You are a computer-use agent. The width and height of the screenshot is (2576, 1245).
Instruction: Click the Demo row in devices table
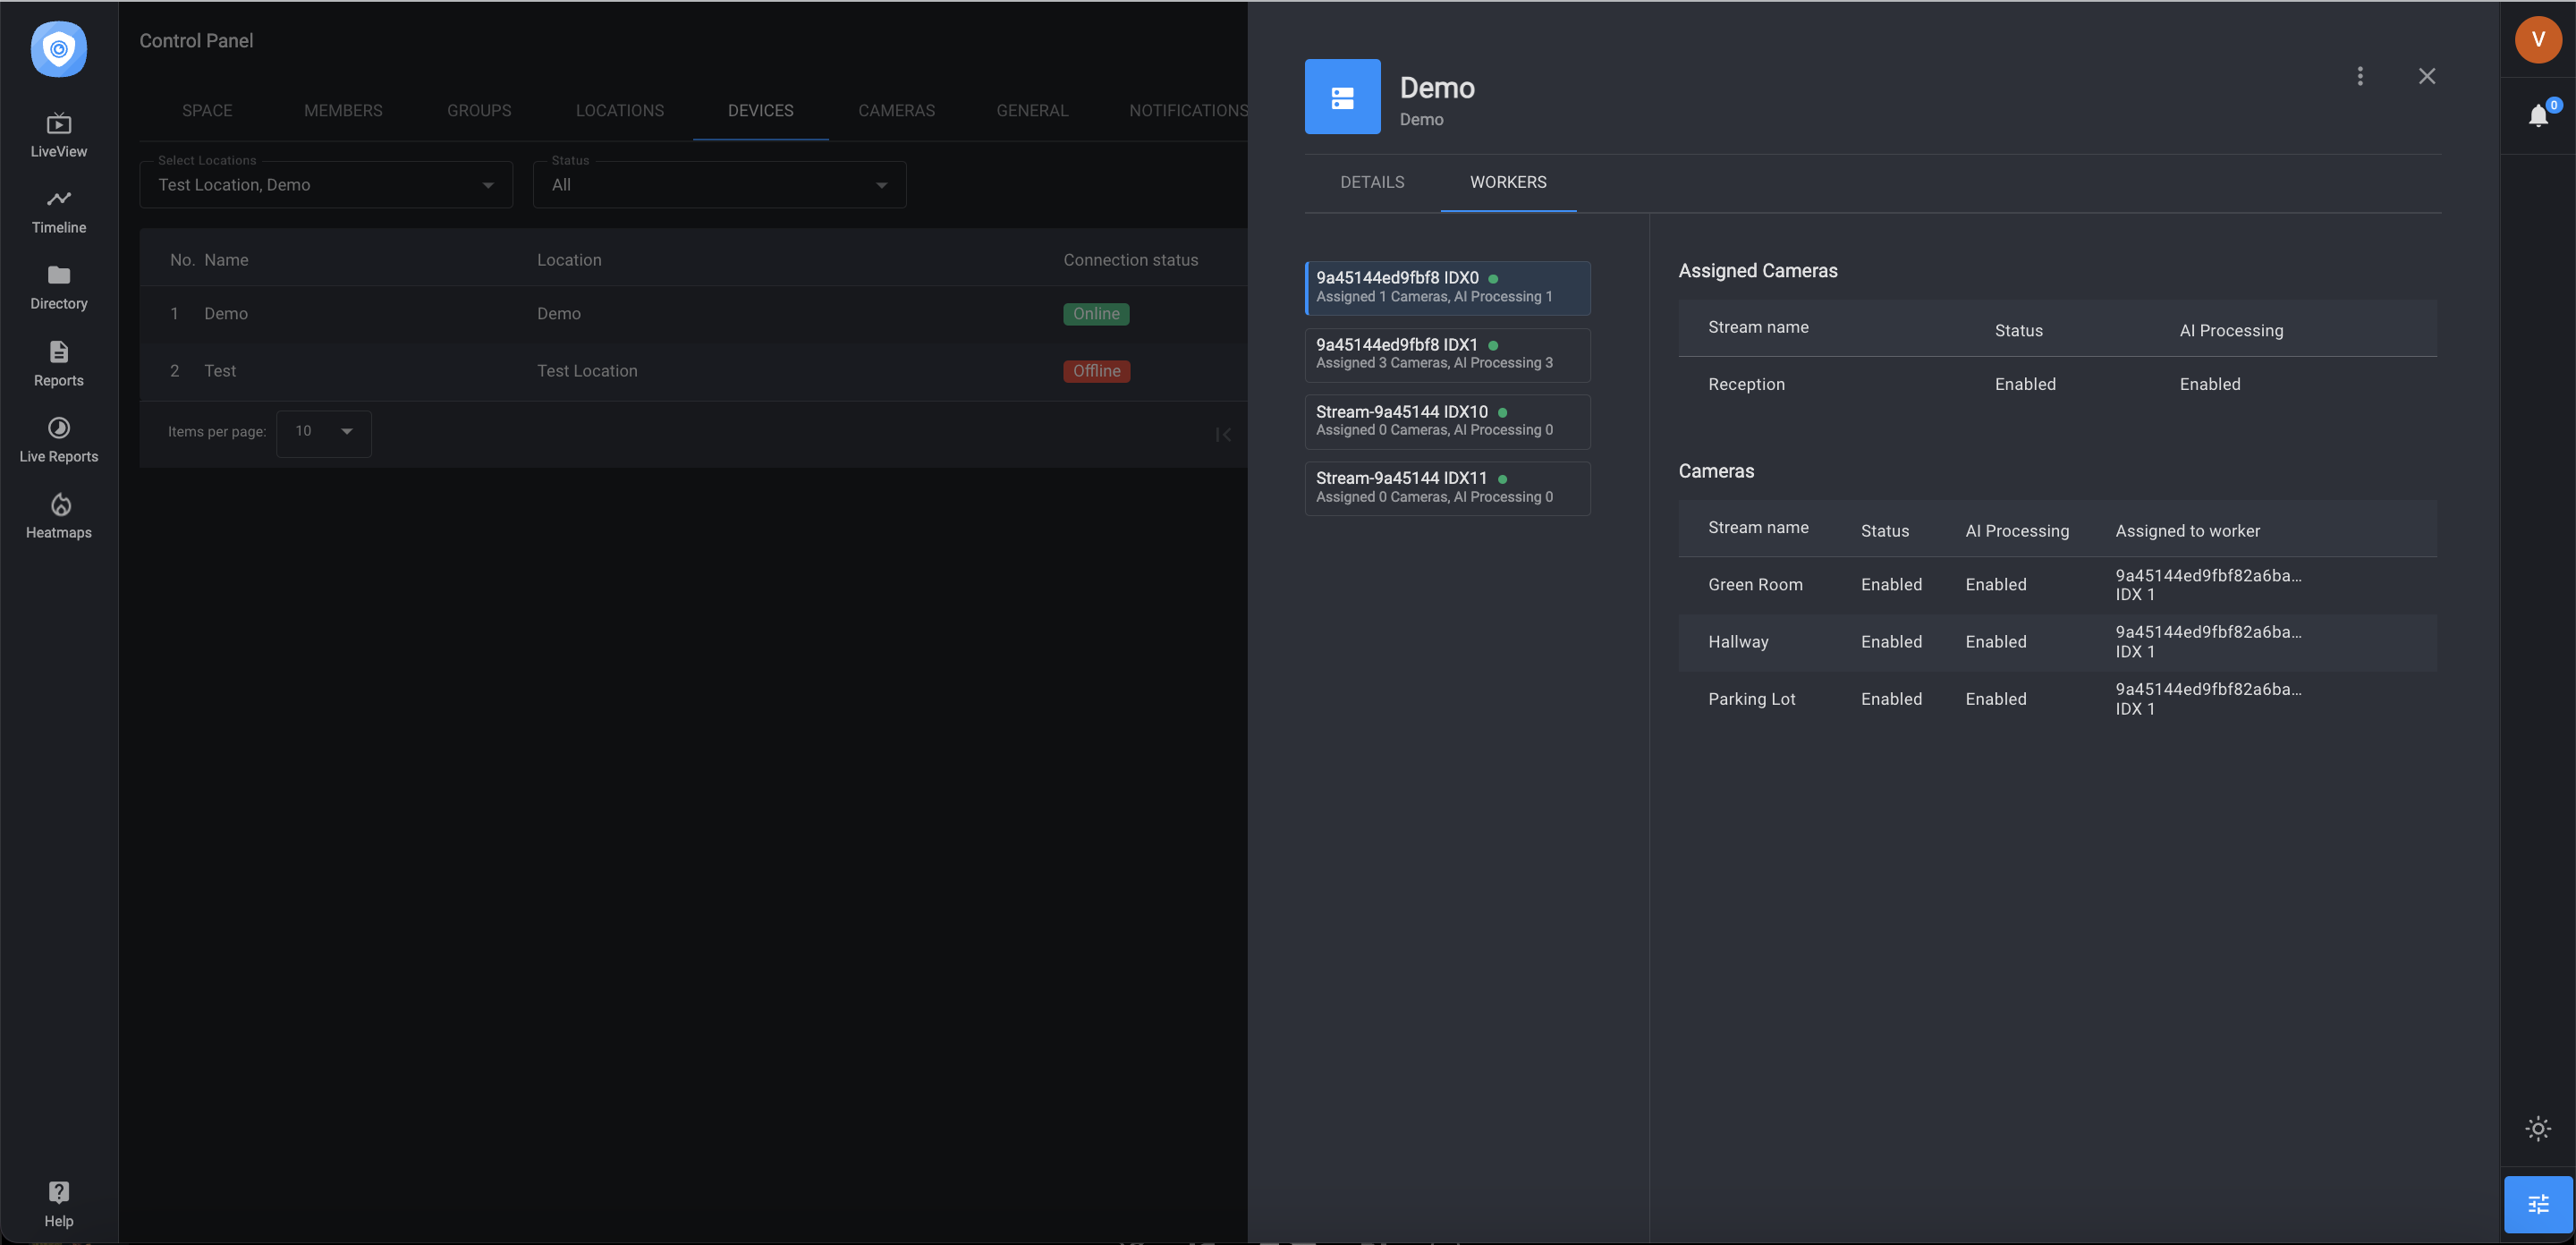pyautogui.click(x=694, y=314)
